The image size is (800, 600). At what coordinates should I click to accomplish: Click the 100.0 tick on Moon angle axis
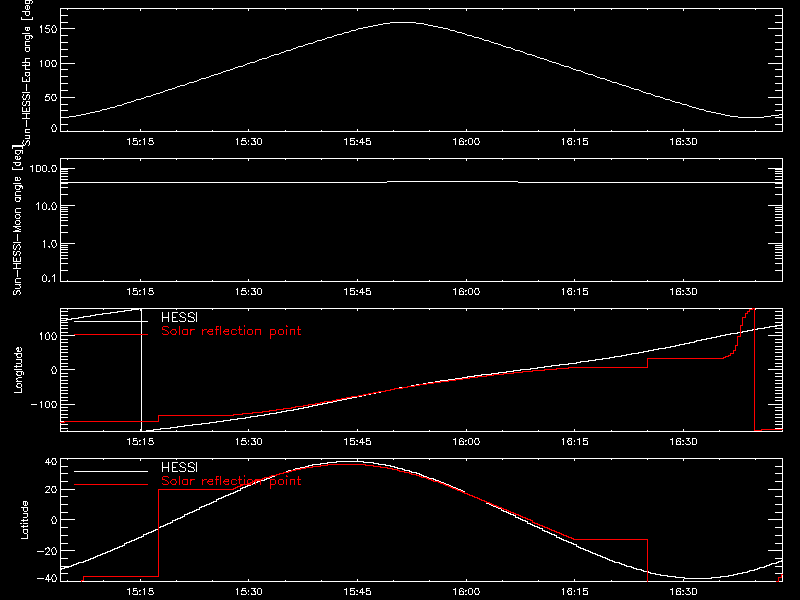point(43,168)
